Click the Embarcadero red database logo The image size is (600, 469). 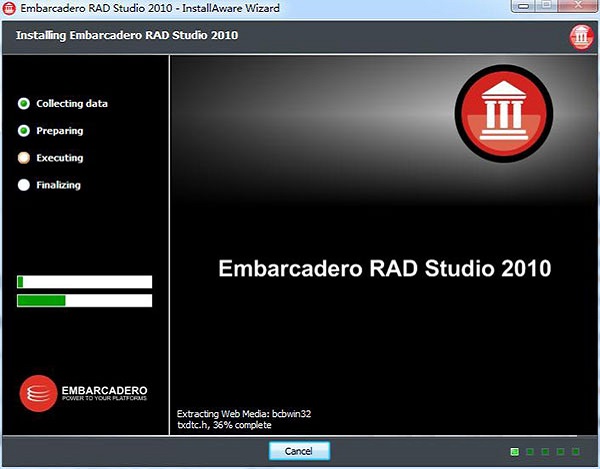(x=38, y=393)
